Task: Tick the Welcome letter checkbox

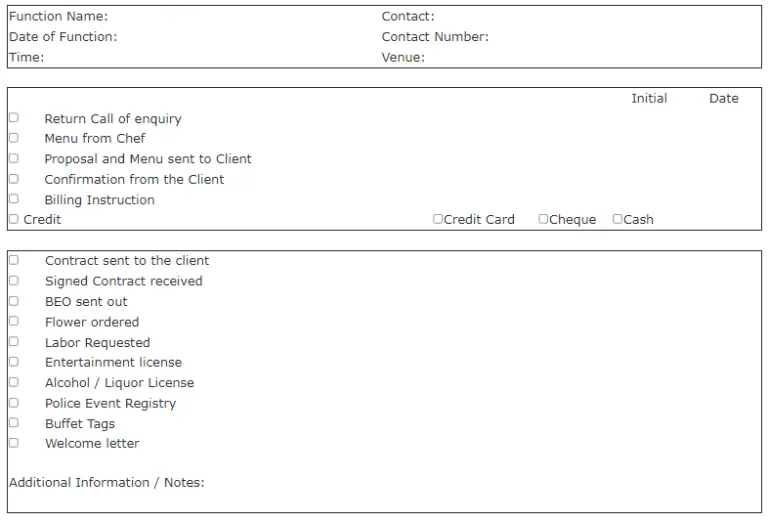Action: [x=14, y=443]
